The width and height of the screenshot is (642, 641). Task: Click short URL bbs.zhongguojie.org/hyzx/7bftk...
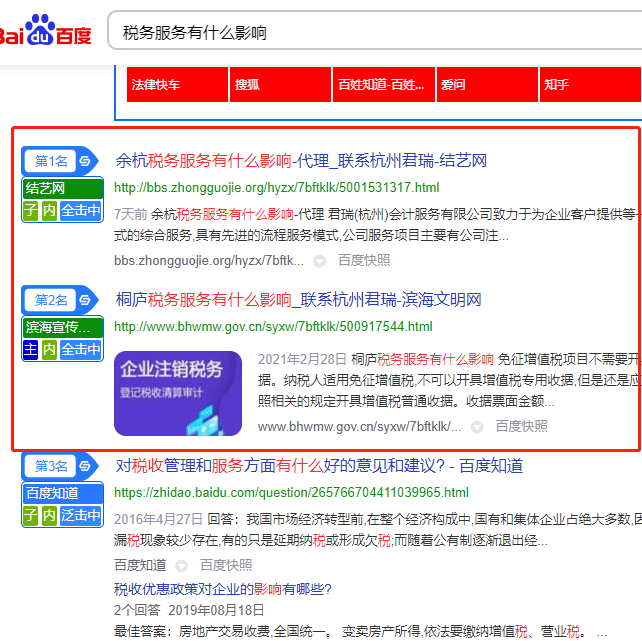[x=209, y=261]
